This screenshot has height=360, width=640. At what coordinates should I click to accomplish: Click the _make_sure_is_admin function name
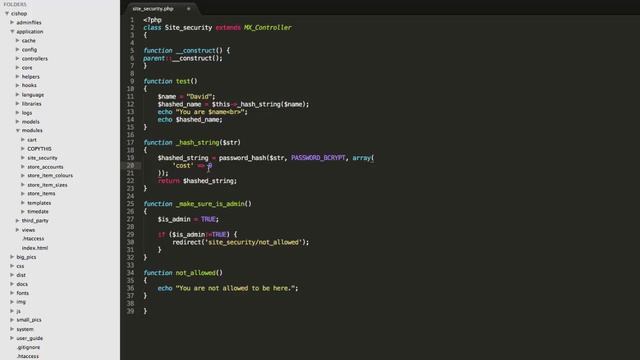coord(211,204)
